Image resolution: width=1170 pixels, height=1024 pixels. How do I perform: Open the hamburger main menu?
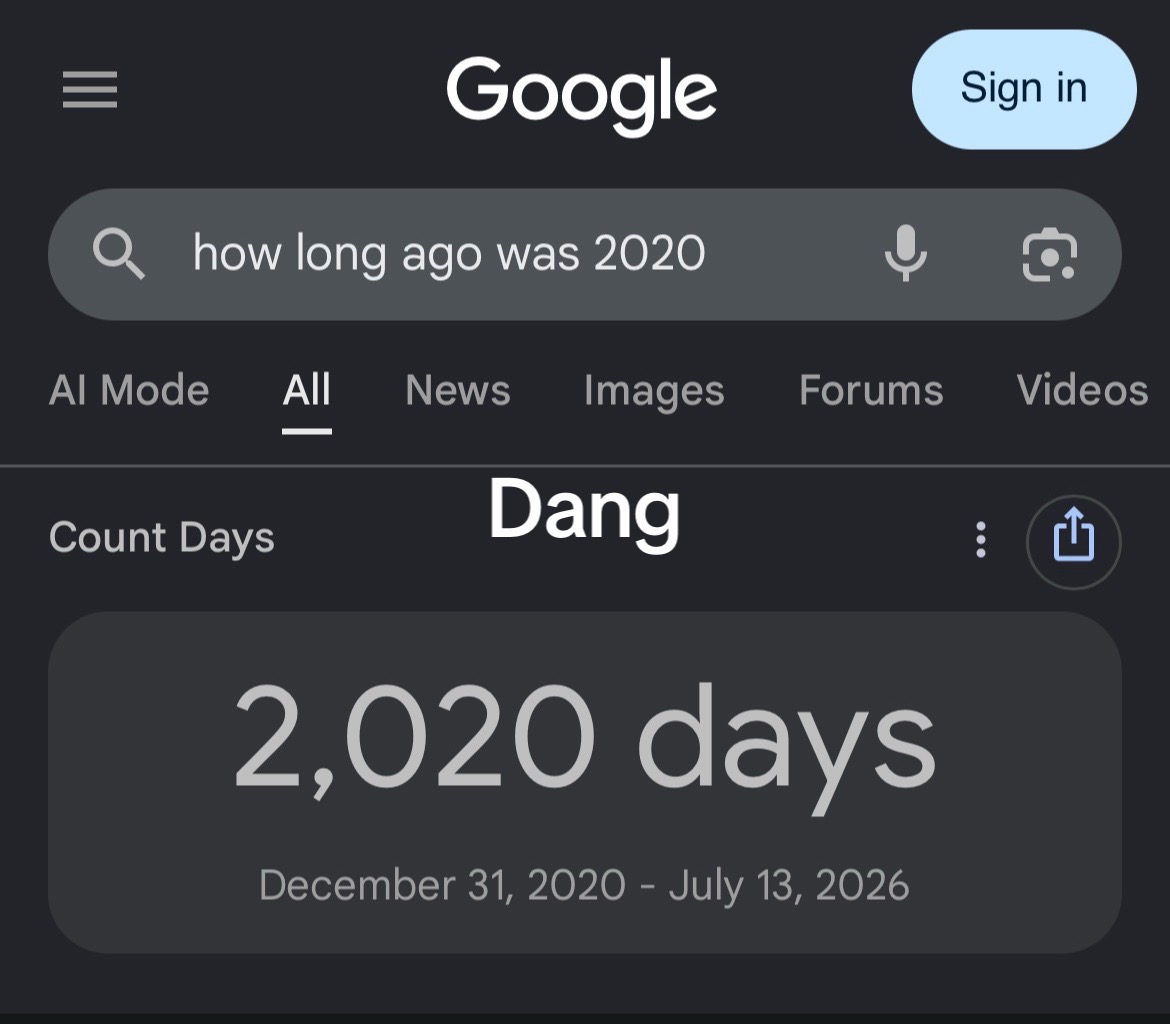click(x=90, y=90)
